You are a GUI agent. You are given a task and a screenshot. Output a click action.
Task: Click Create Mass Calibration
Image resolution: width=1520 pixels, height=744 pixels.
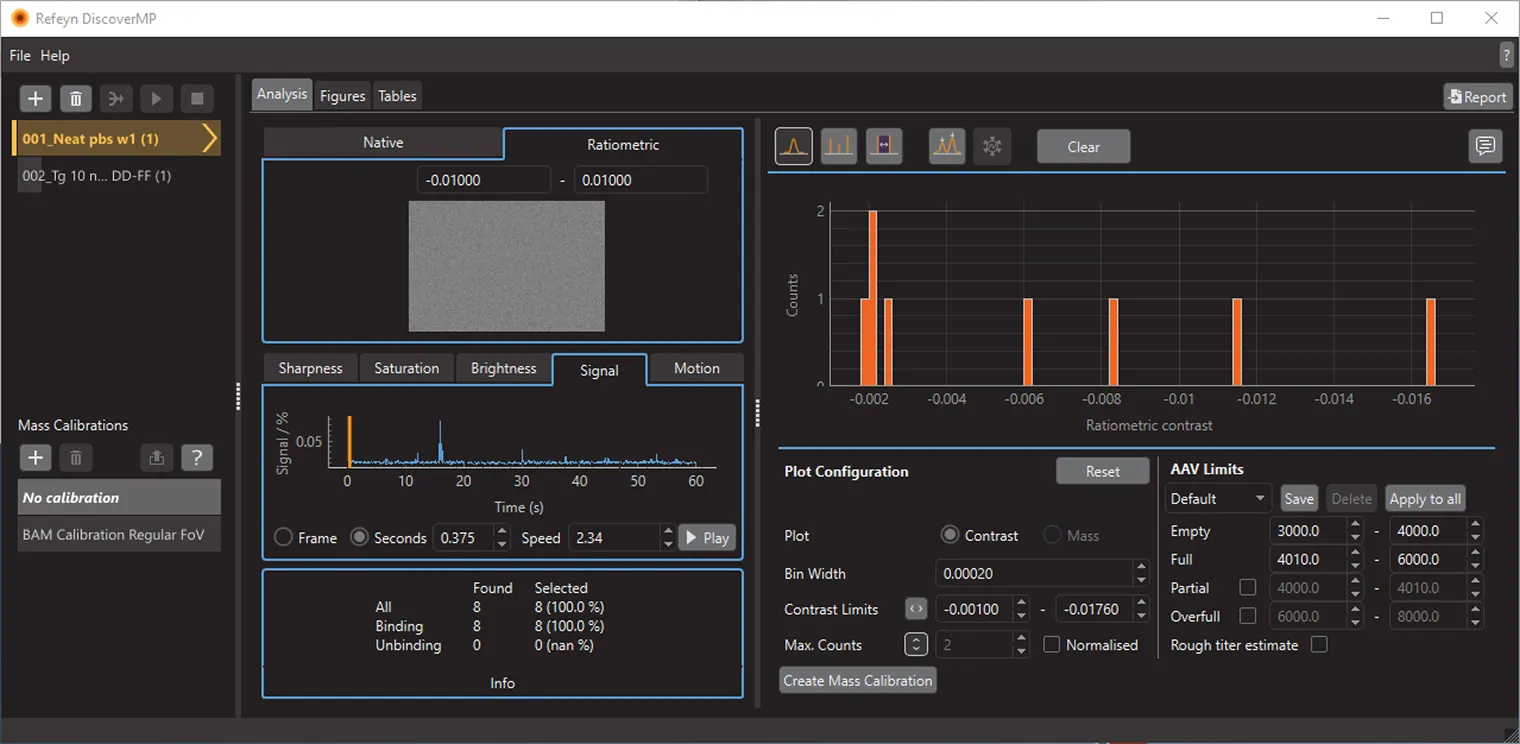858,680
